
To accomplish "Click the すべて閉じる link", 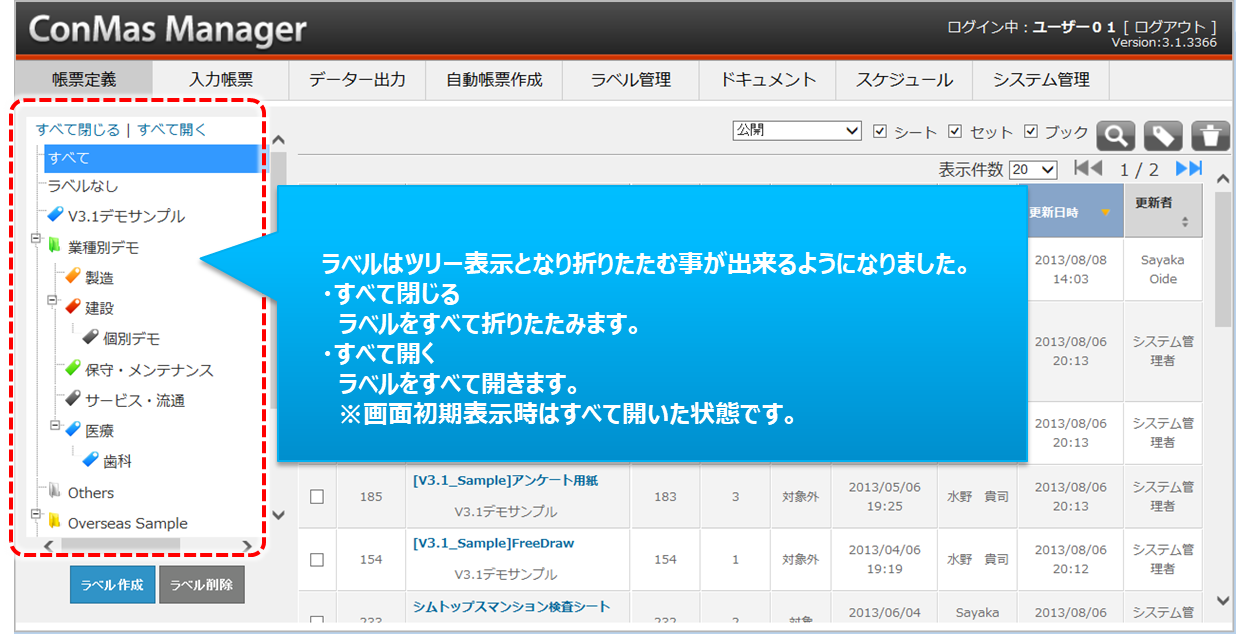I will (77, 129).
